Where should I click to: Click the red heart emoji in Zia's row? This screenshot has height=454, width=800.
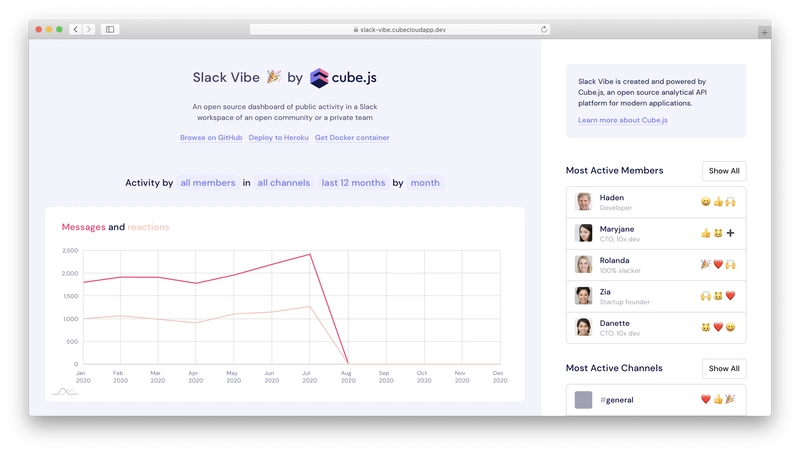tap(731, 296)
